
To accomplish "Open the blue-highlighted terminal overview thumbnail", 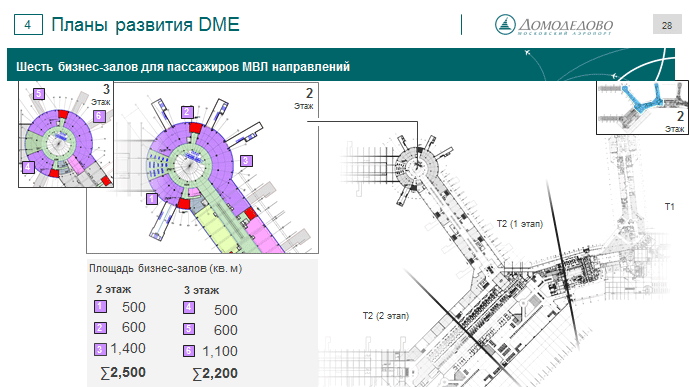I will tap(642, 108).
